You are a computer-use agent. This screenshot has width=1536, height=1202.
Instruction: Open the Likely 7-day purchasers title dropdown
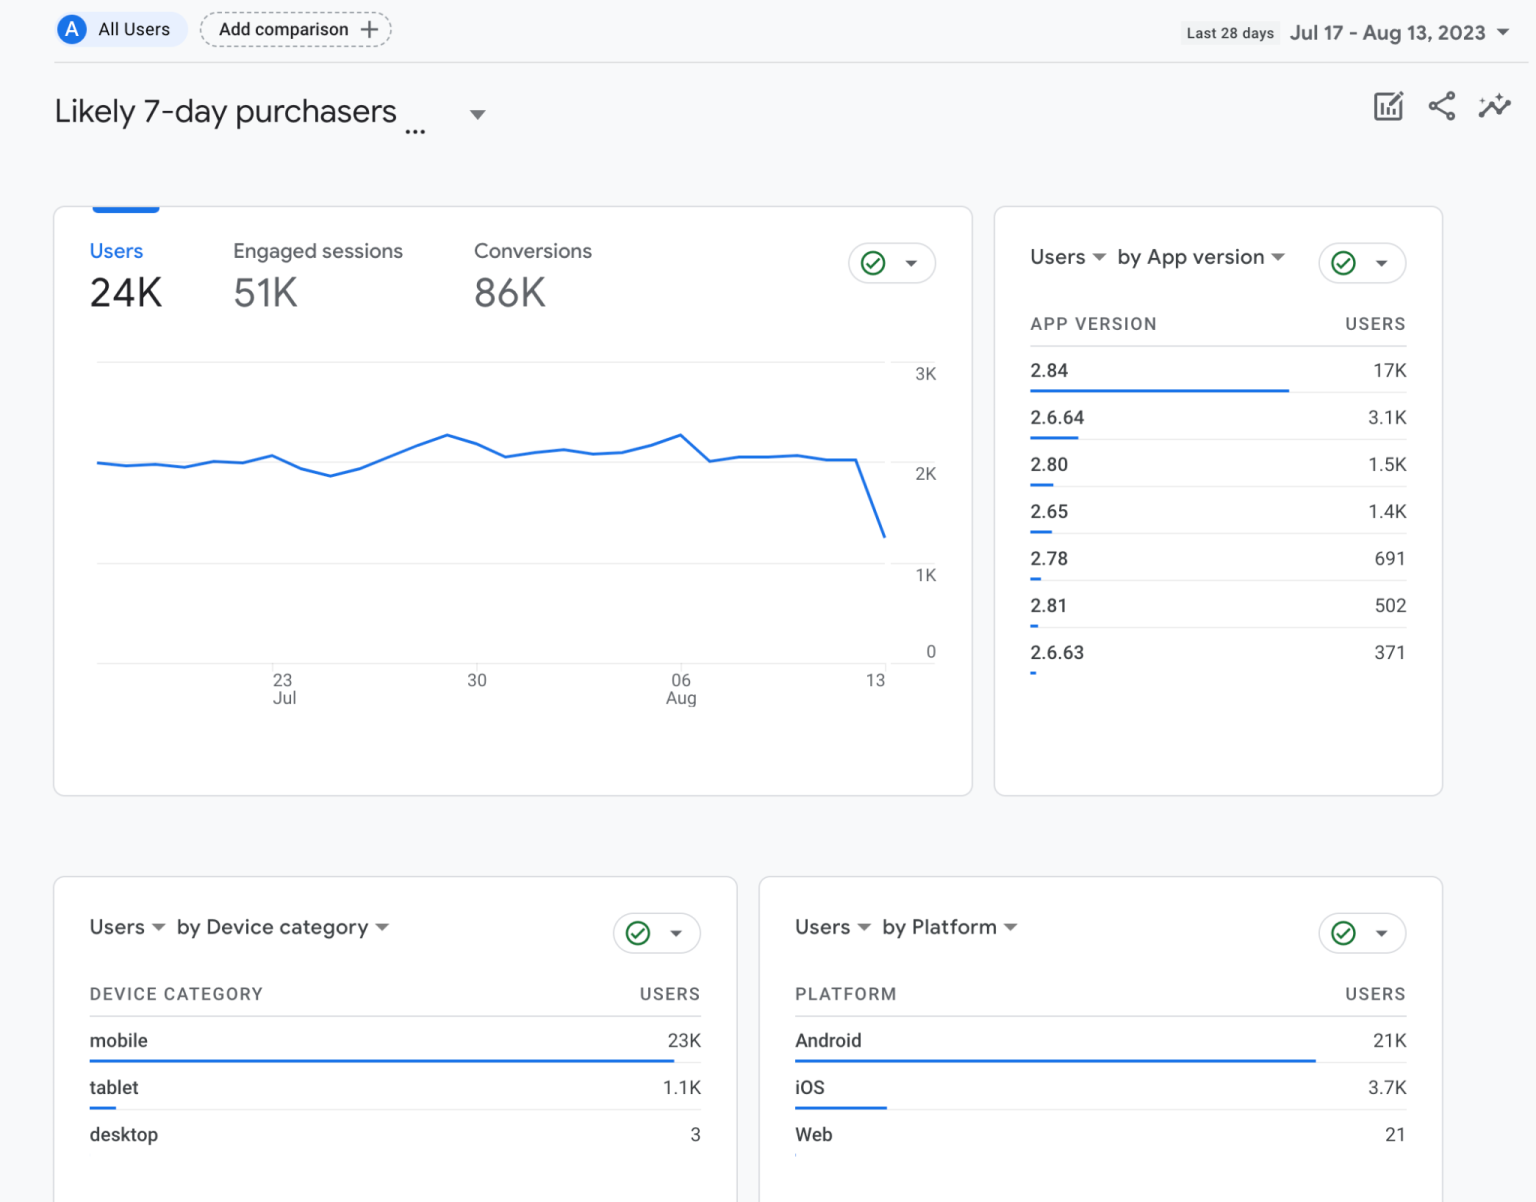point(478,115)
